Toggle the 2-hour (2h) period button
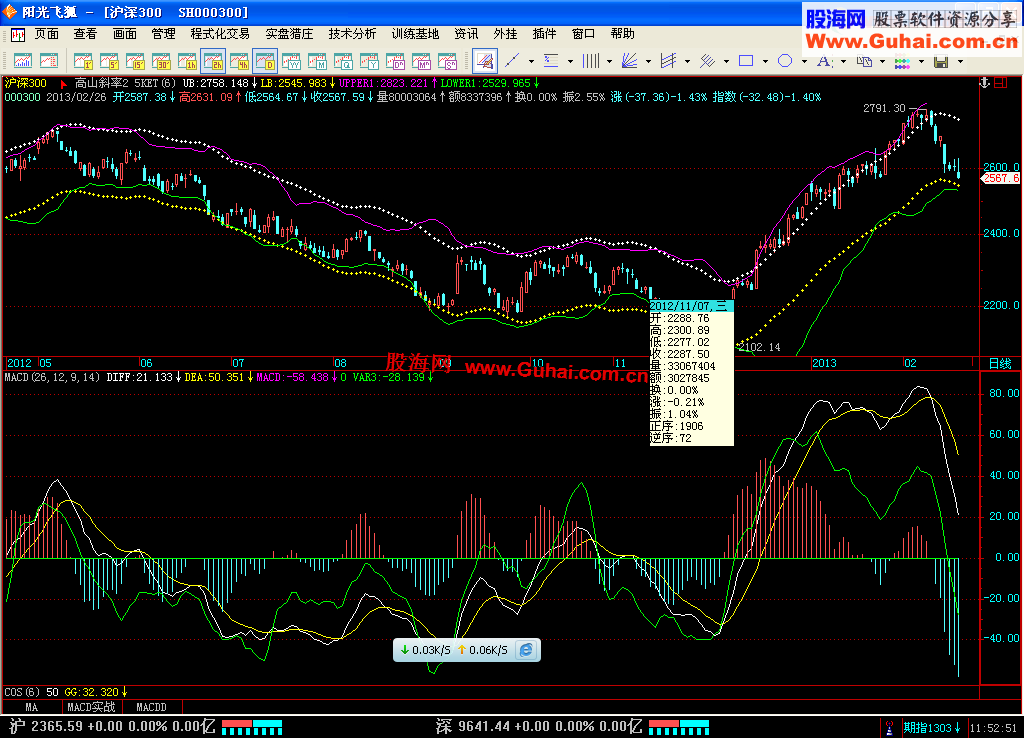This screenshot has height=738, width=1024. pos(213,61)
